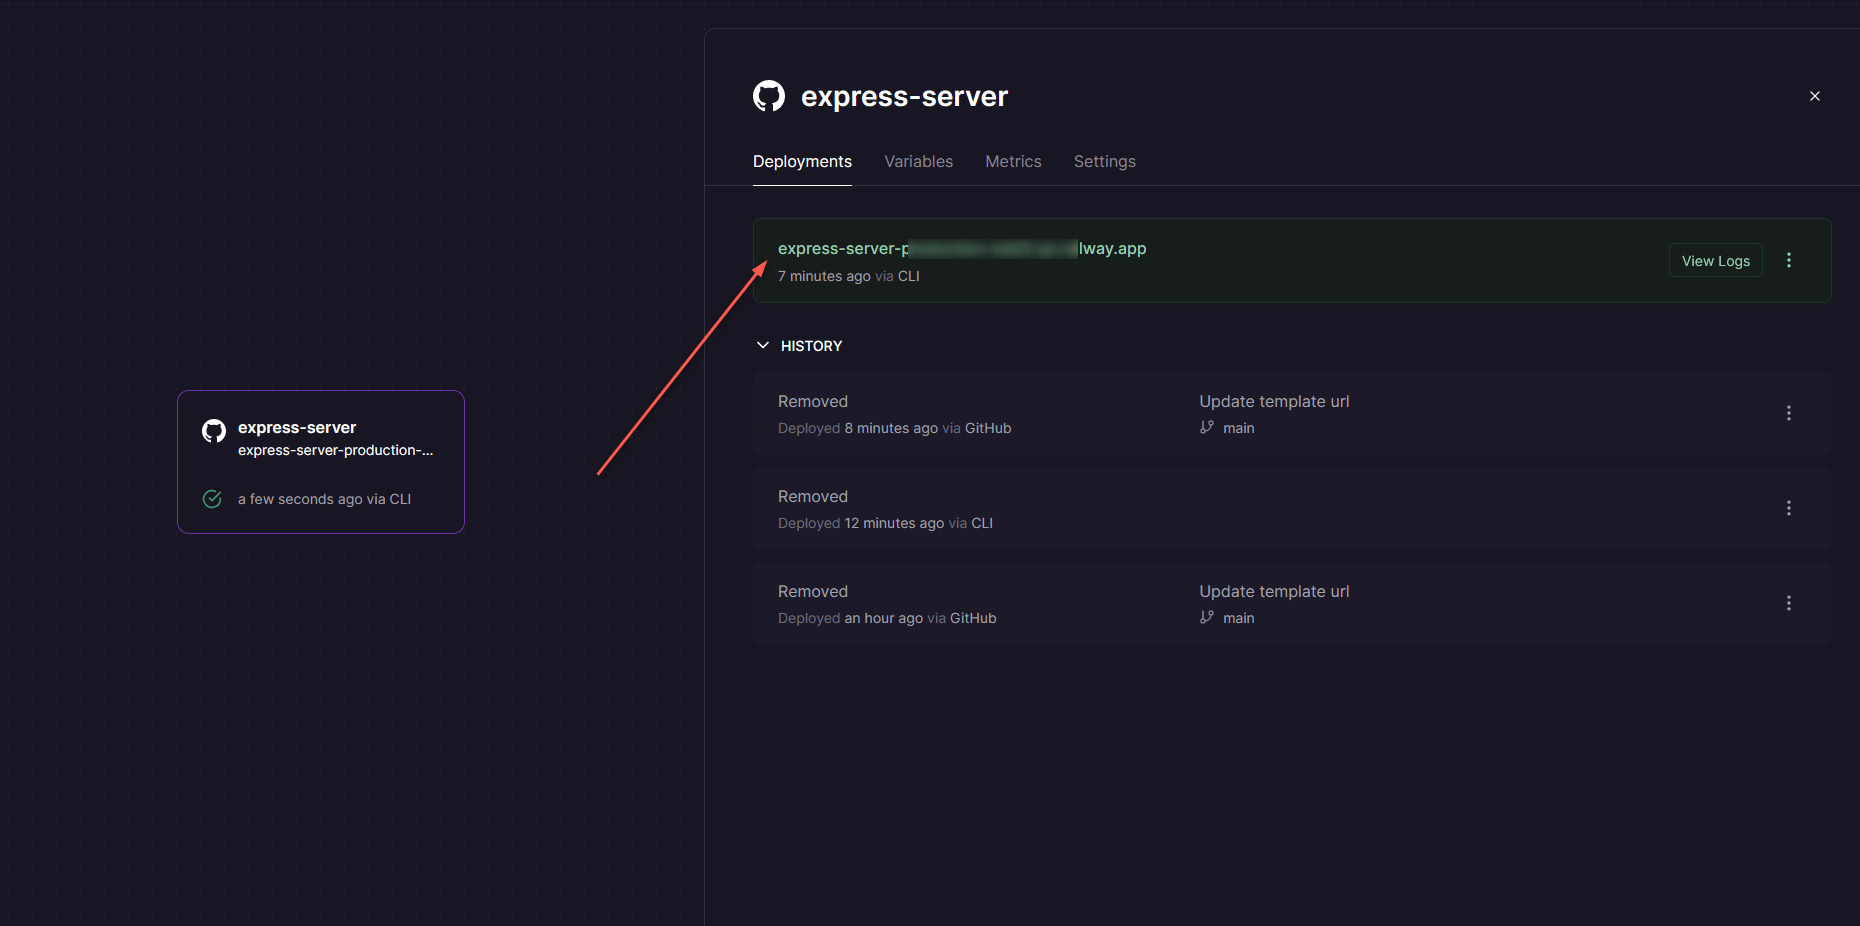Switch to the Variables tab
Image resolution: width=1860 pixels, height=926 pixels.
pos(918,161)
